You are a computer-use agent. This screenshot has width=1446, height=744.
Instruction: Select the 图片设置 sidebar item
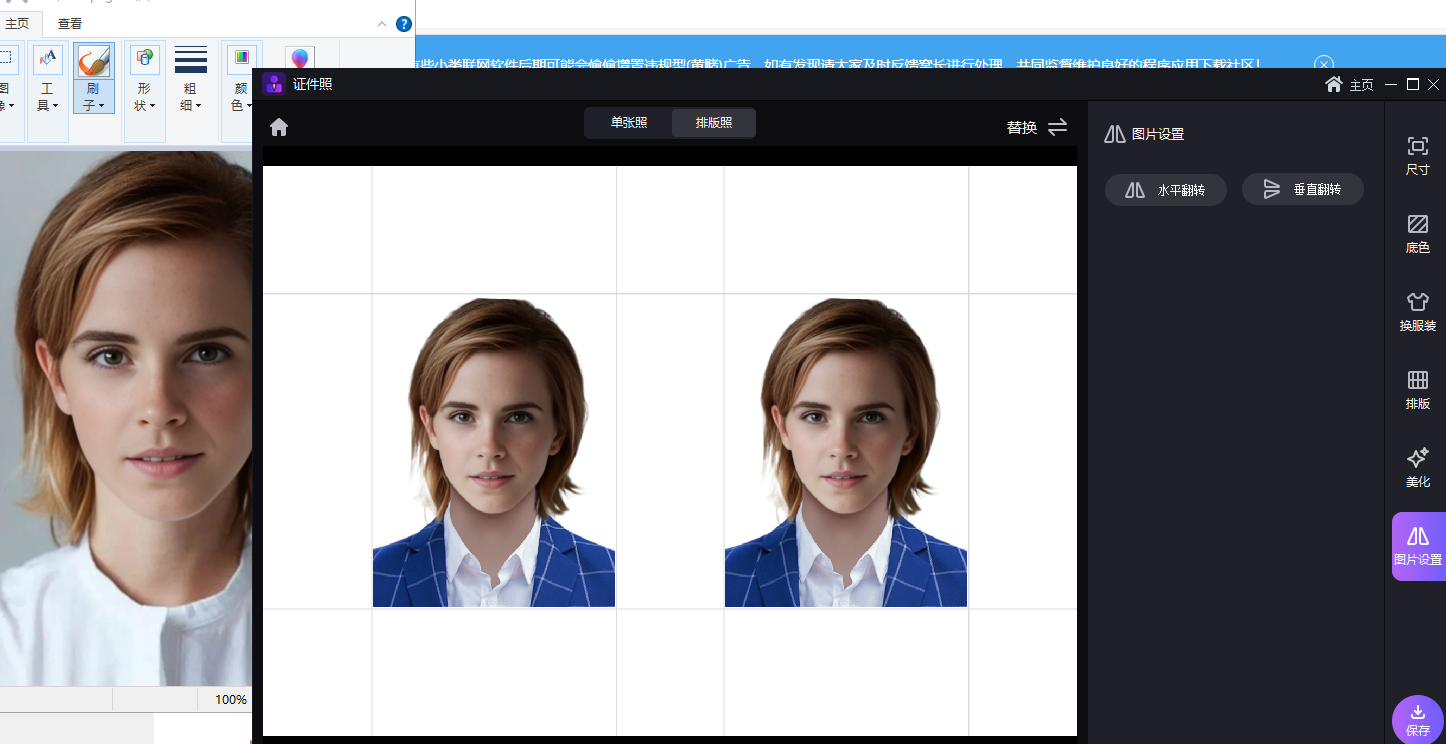pyautogui.click(x=1418, y=546)
